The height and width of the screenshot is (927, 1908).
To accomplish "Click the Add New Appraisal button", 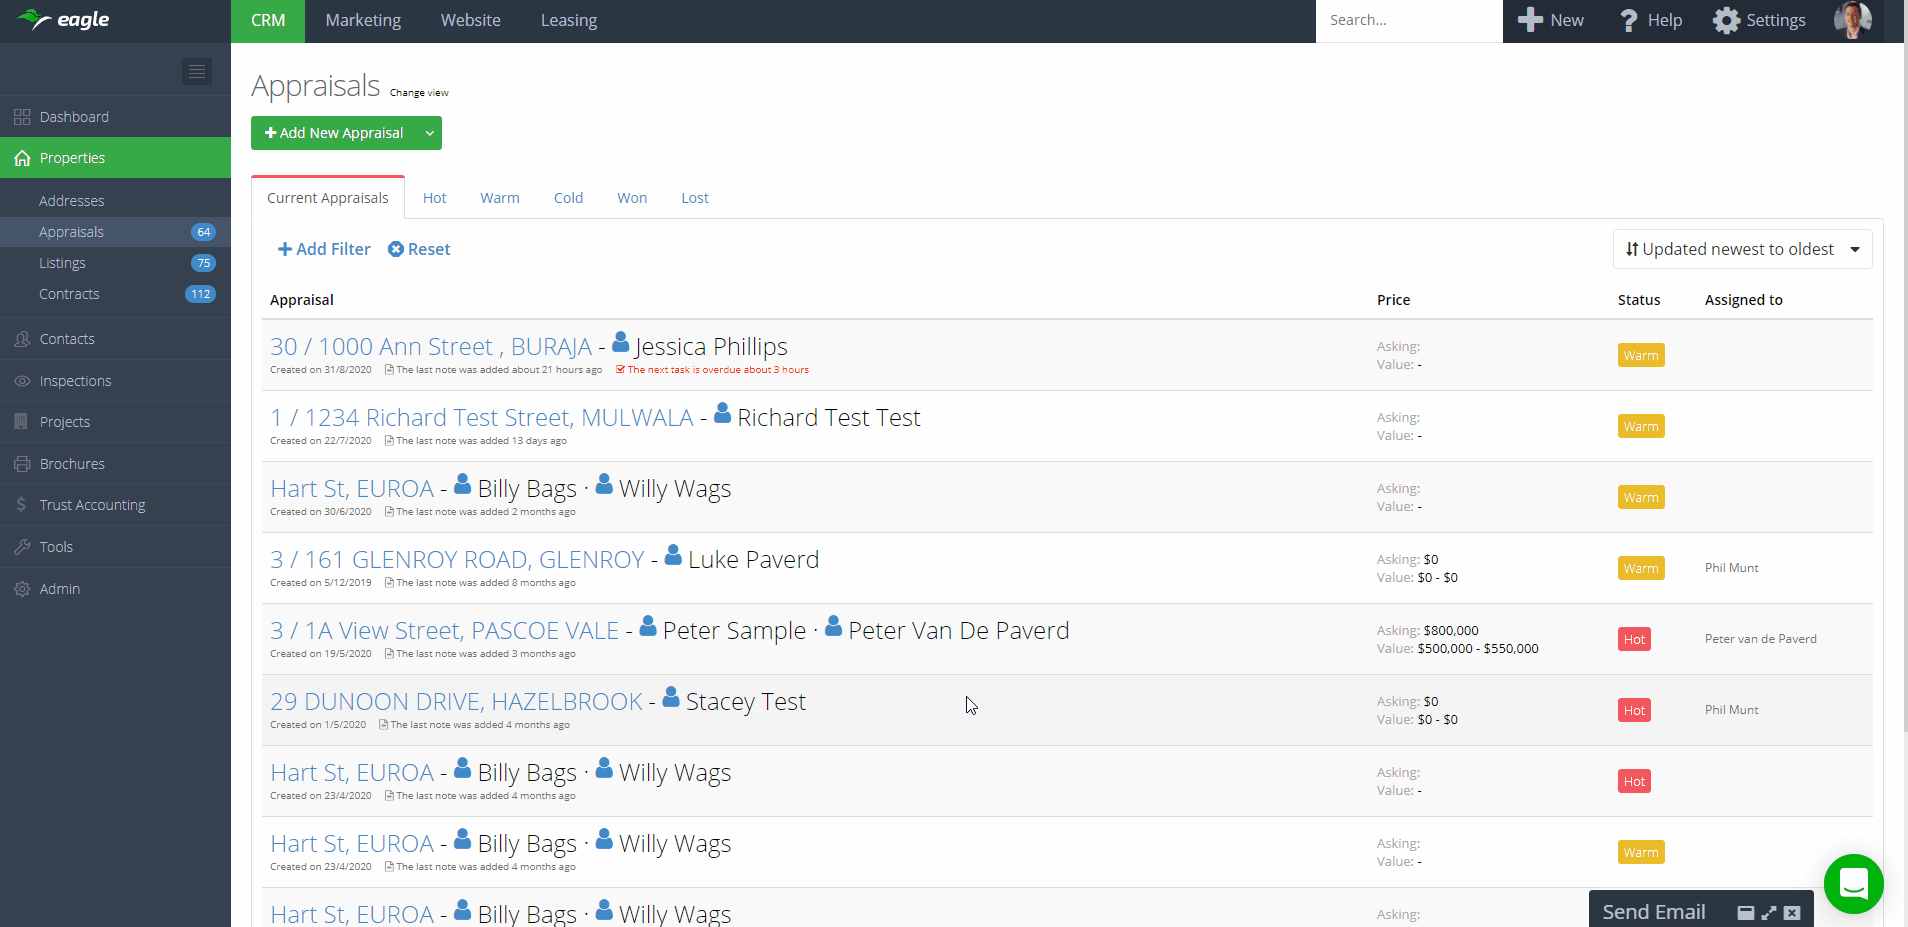I will point(334,133).
